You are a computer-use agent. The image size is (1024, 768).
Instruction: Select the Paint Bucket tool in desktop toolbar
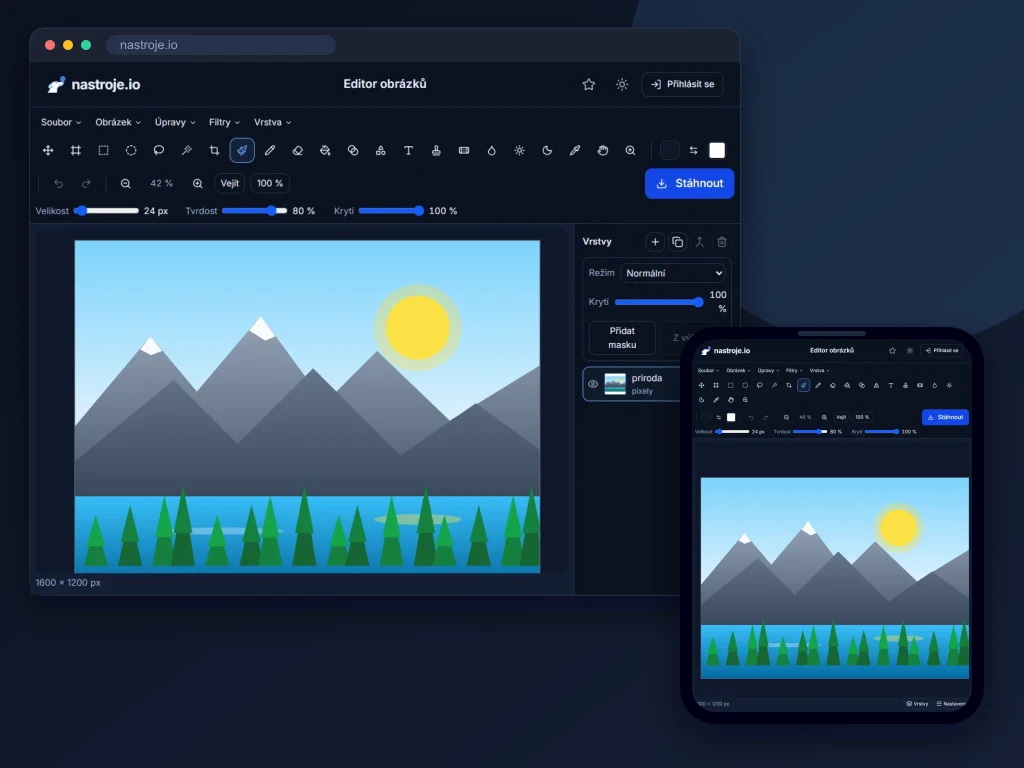325,150
